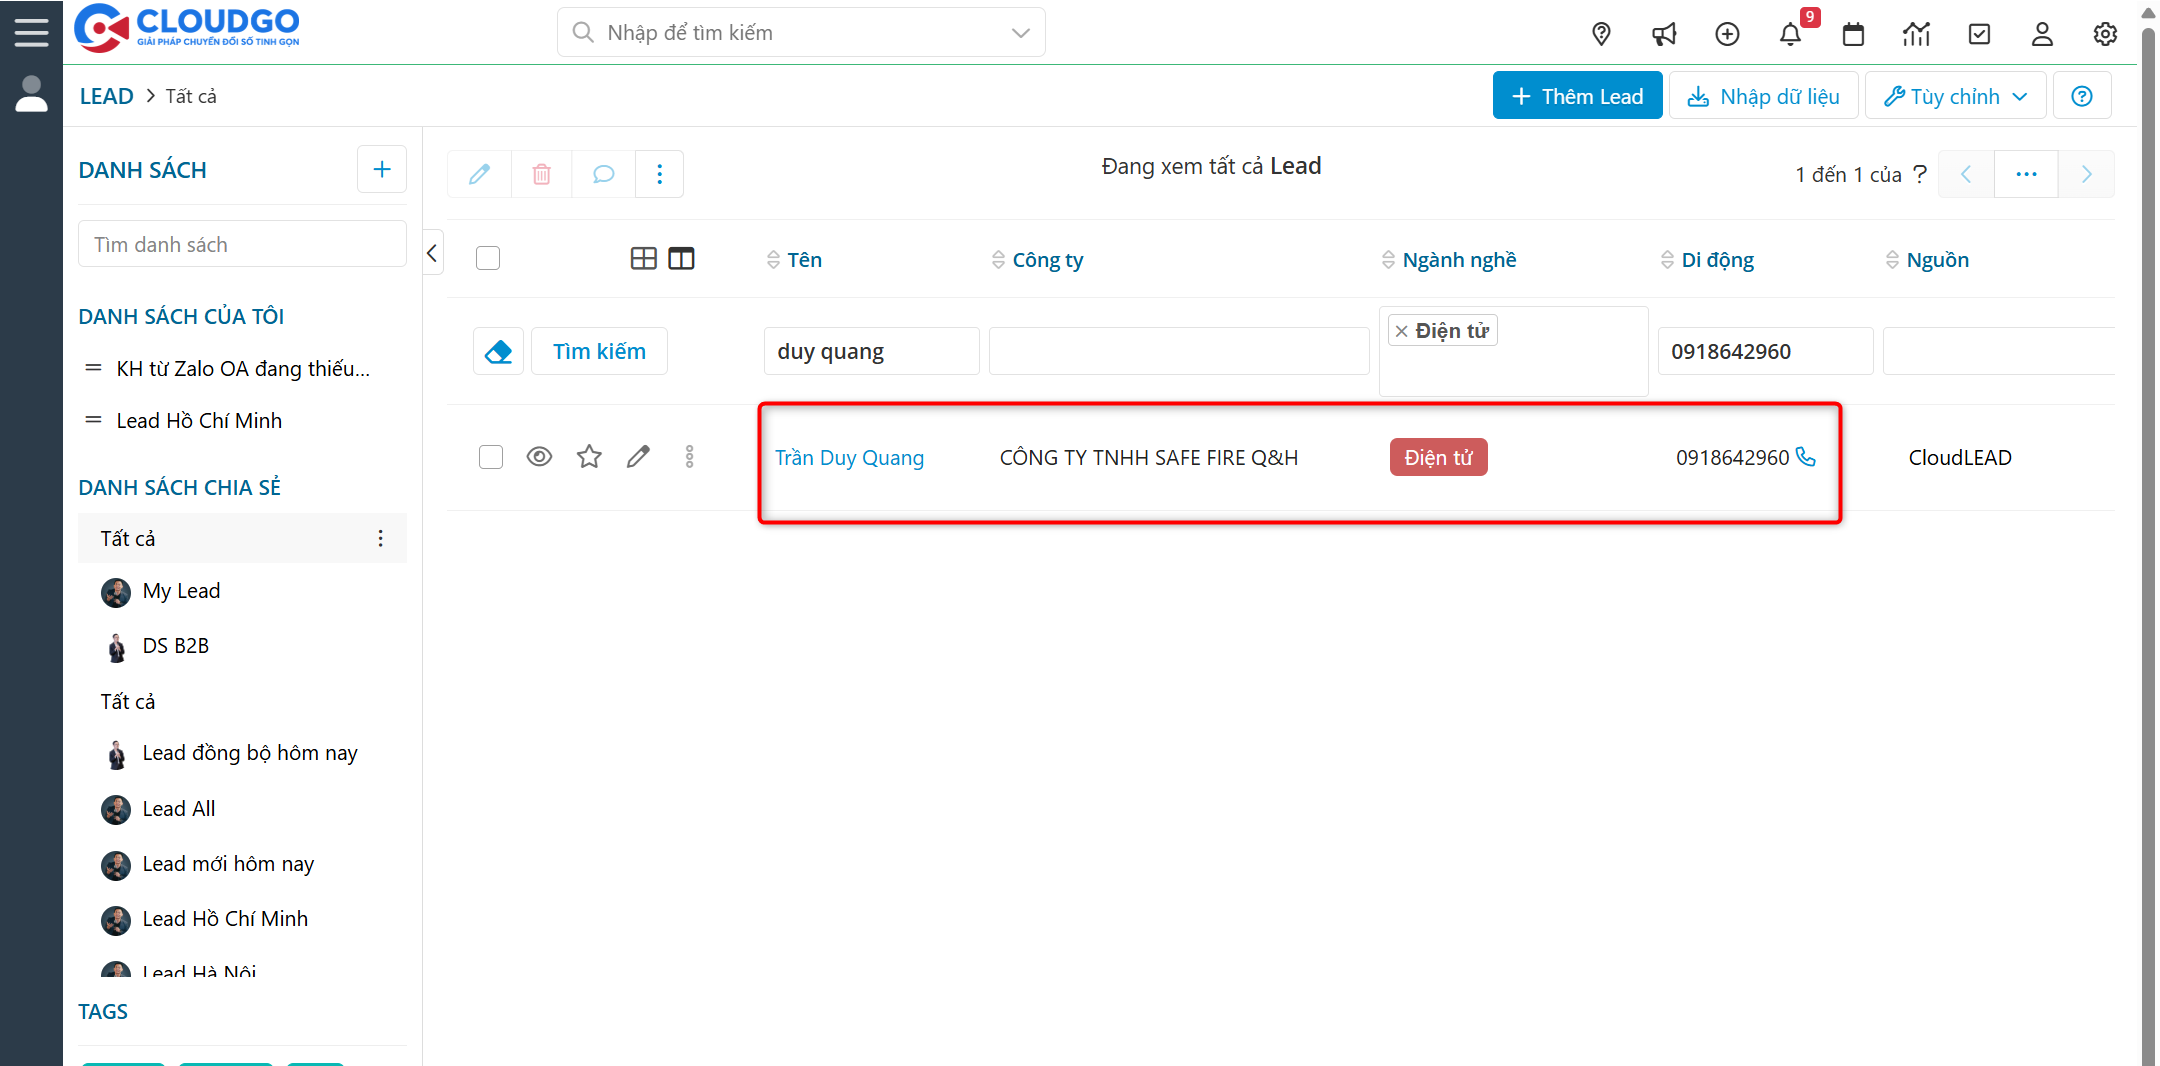Open the notifications bell with 9 alerts

pos(1791,34)
